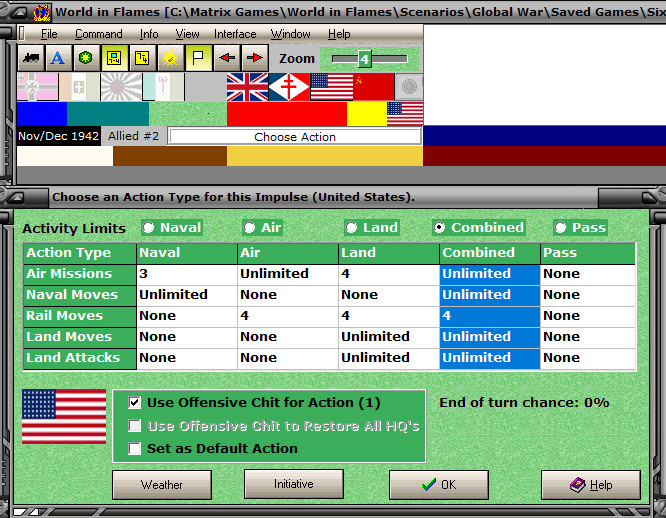Image resolution: width=666 pixels, height=518 pixels.
Task: Click the yellow counter icon showing 4
Action: click(142, 58)
